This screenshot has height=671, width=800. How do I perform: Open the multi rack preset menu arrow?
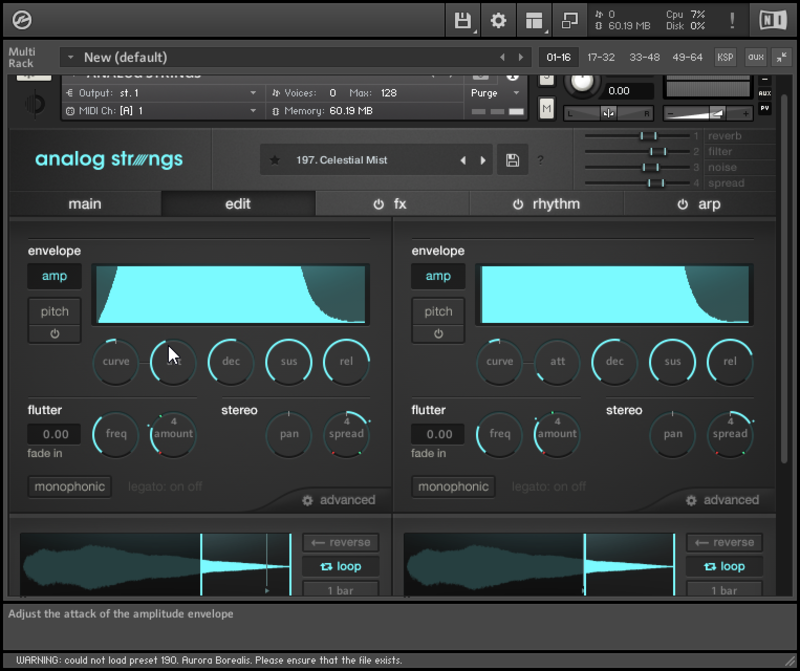click(x=71, y=57)
